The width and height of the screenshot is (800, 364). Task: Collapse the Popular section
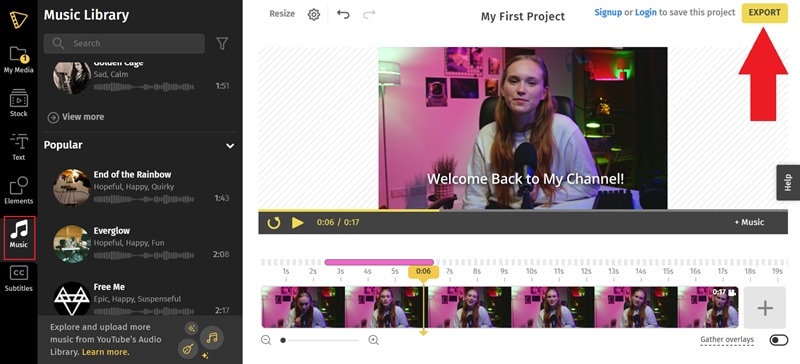click(x=230, y=145)
